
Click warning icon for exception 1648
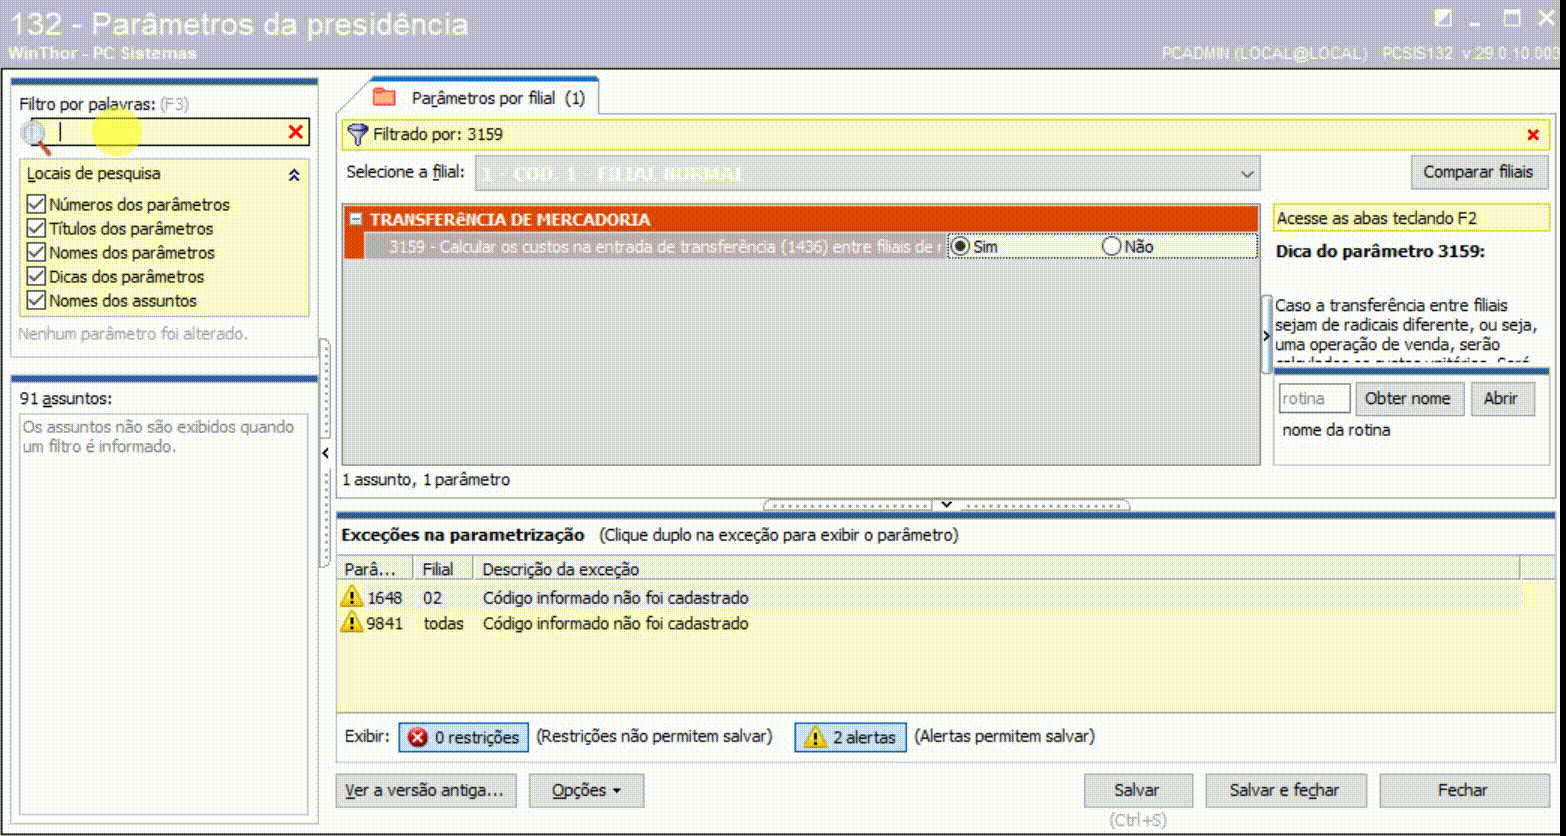click(352, 597)
